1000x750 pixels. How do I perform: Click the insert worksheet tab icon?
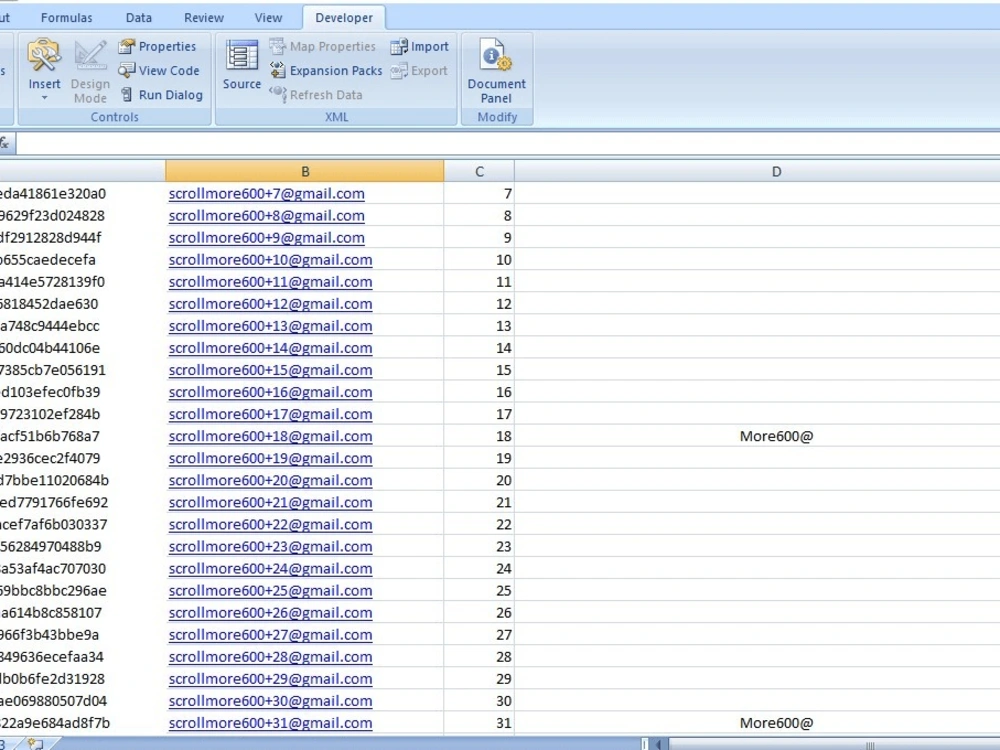pos(36,744)
